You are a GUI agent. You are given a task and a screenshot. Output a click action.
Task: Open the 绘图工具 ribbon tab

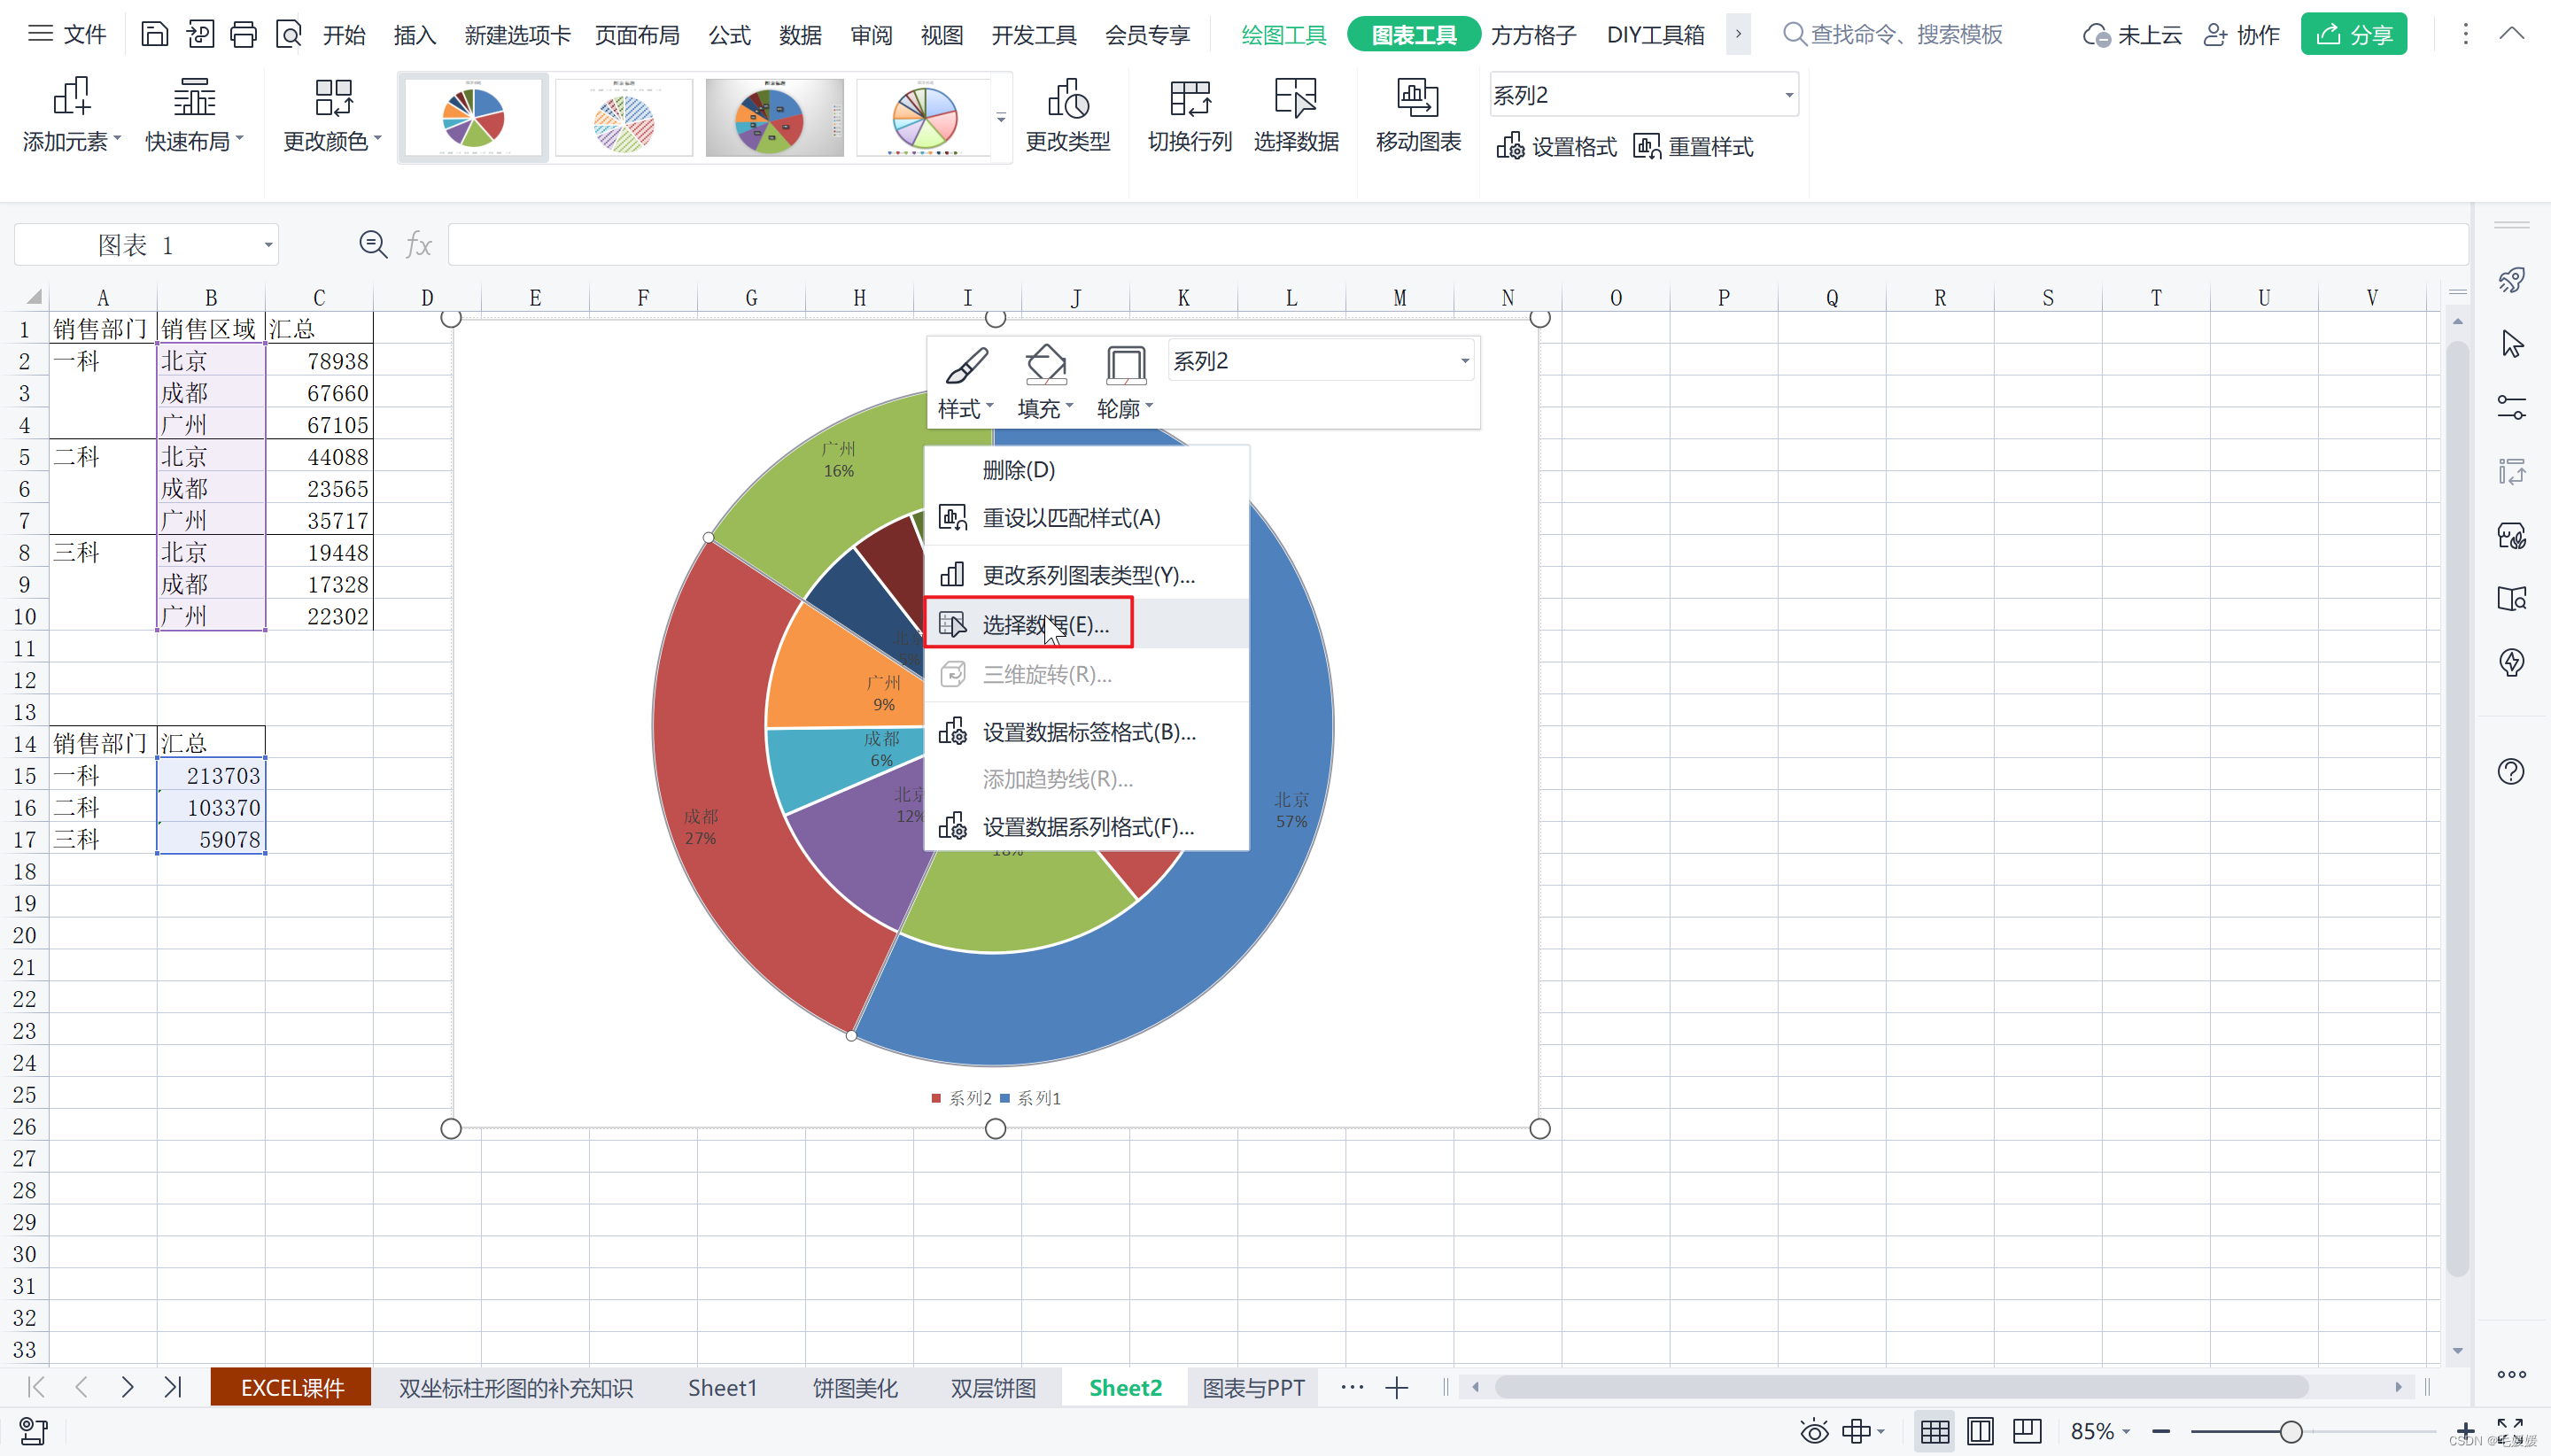coord(1283,35)
